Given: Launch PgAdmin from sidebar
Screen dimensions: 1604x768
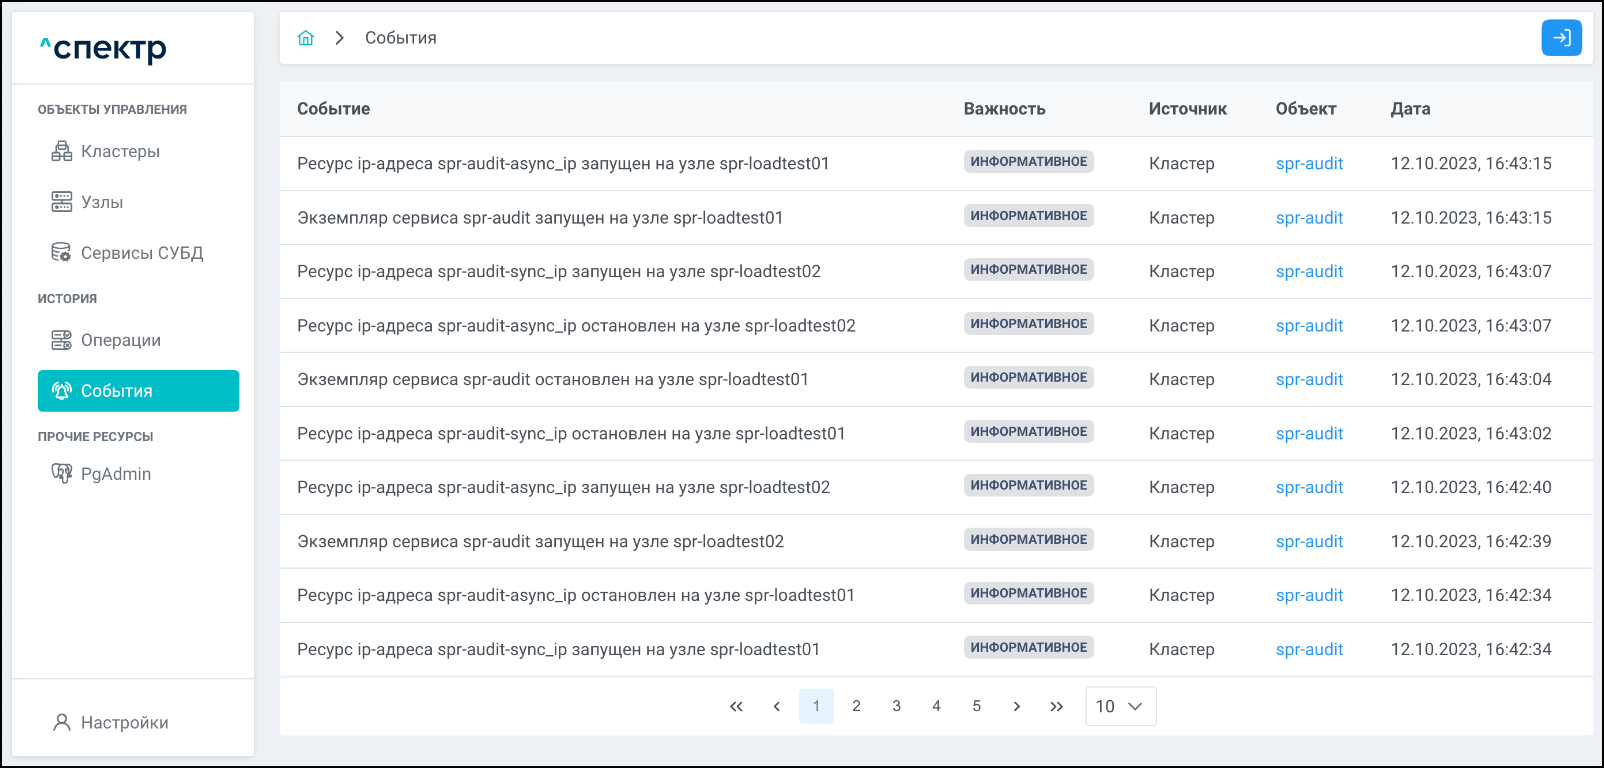Looking at the screenshot, I should point(115,474).
